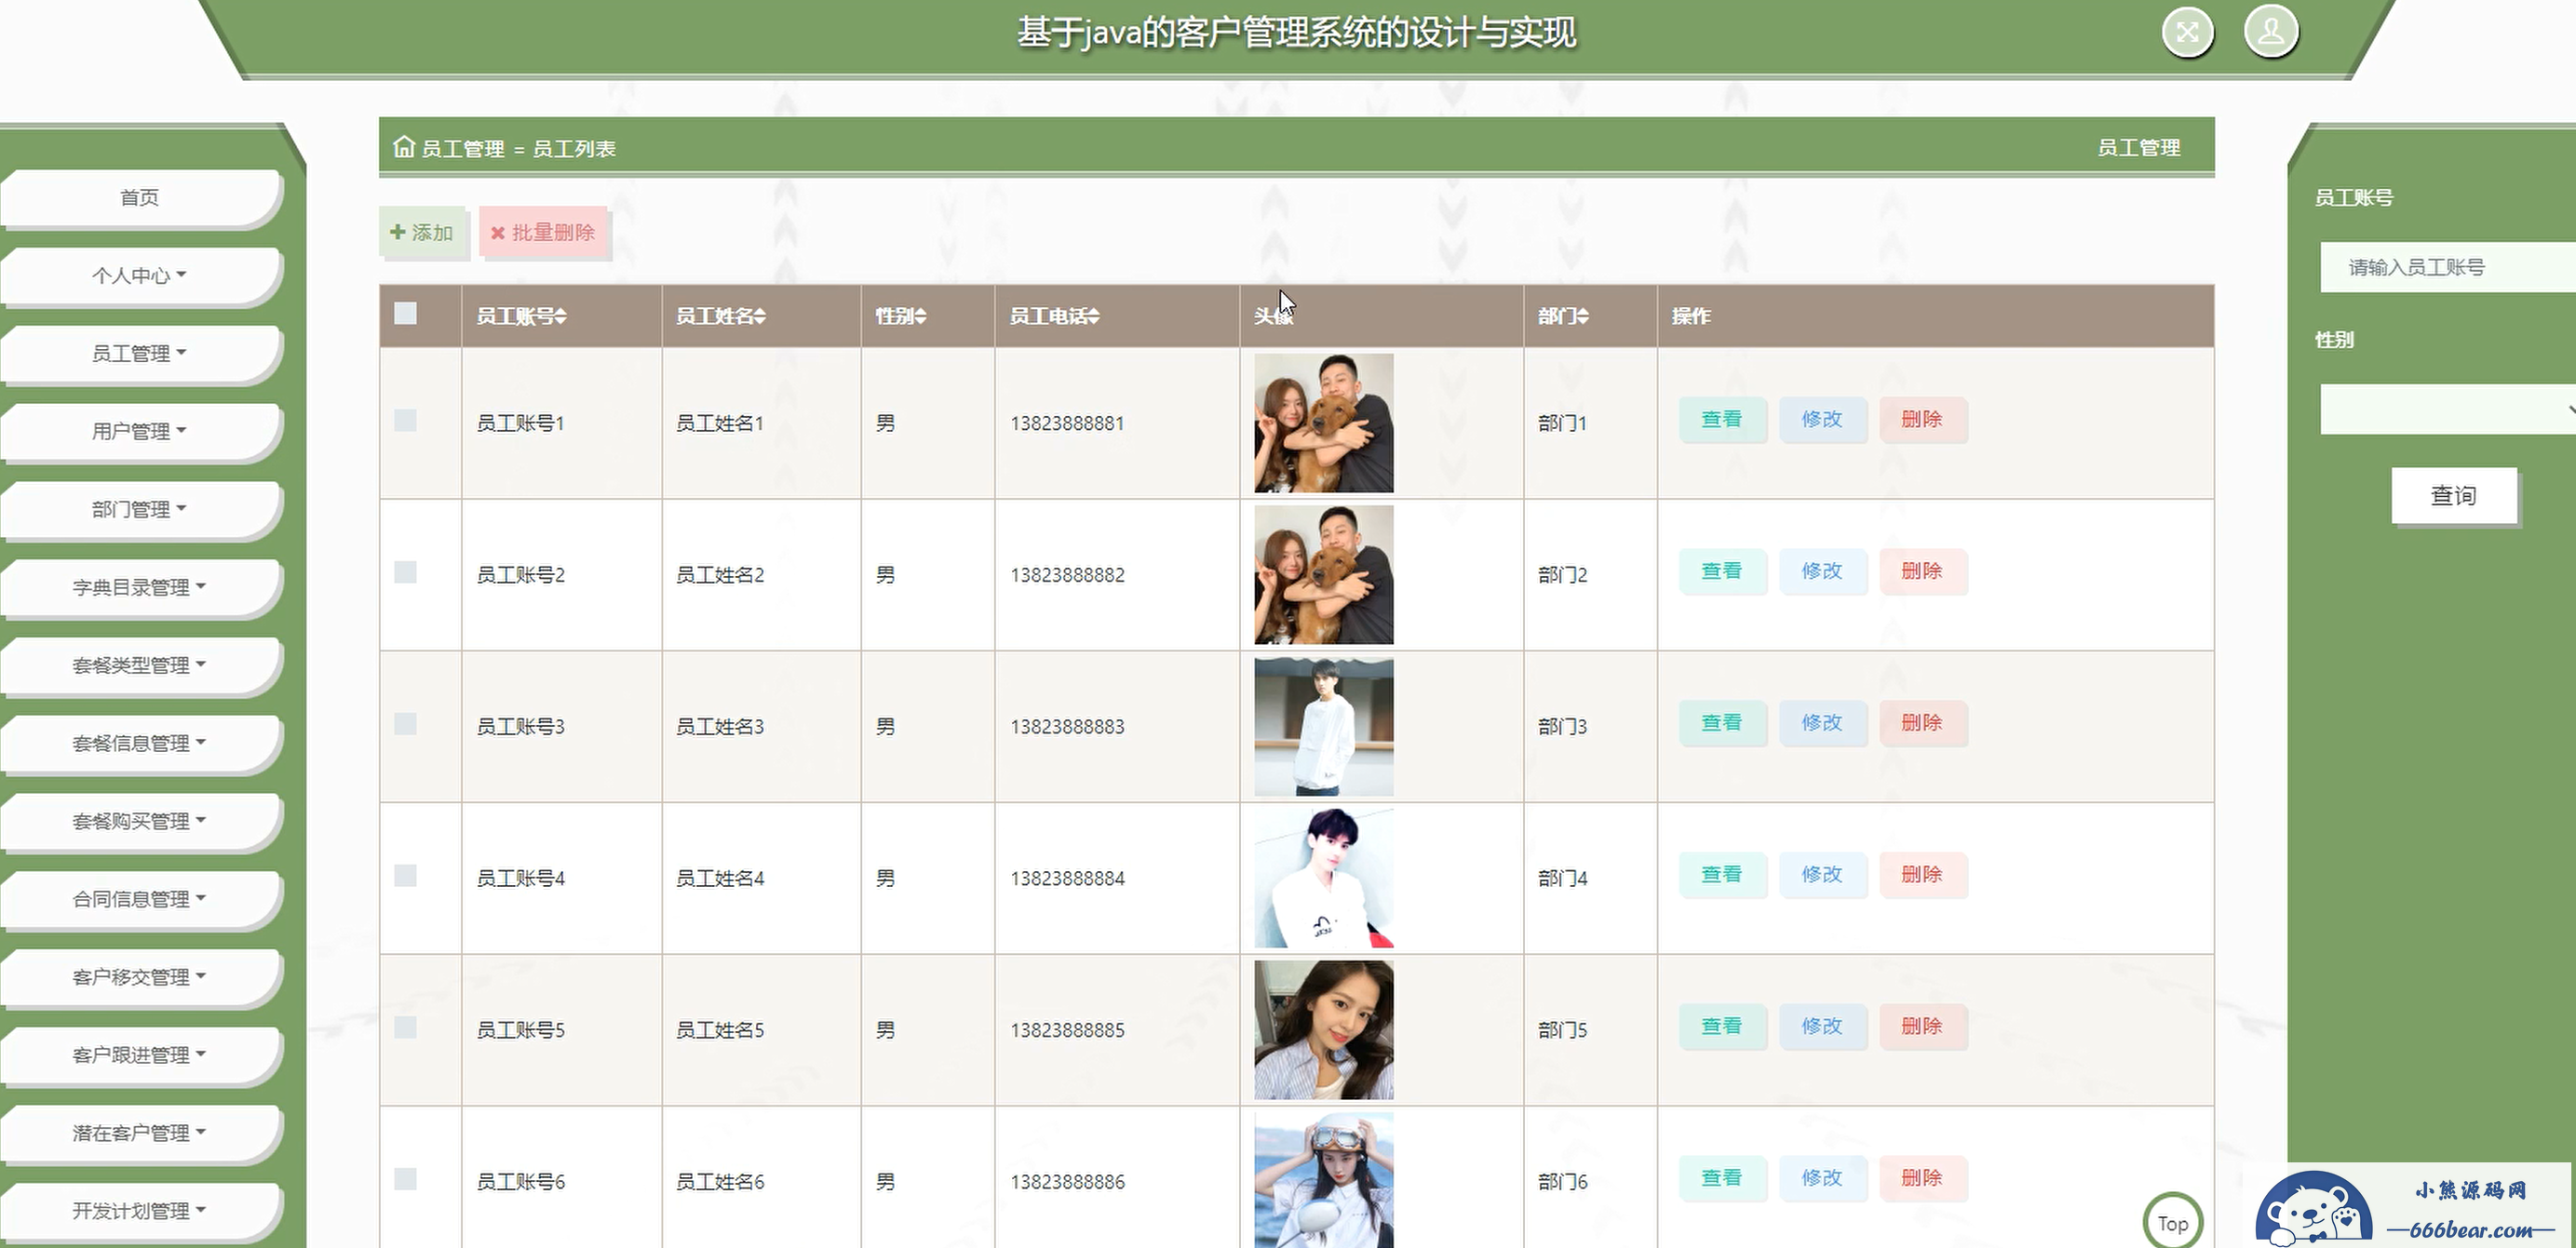This screenshot has height=1248, width=2576.
Task: Click 查看 for 员工账号6
Action: pyautogui.click(x=1722, y=1178)
